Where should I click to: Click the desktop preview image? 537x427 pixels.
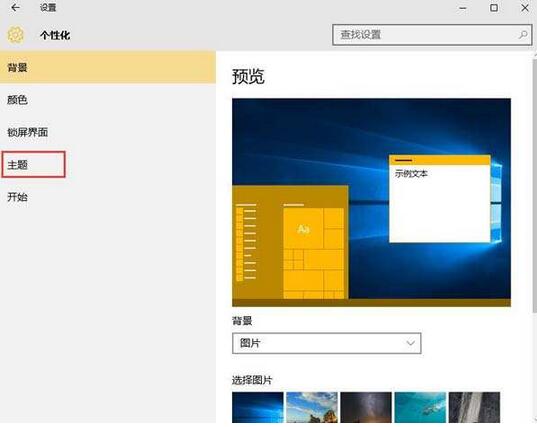(x=371, y=202)
